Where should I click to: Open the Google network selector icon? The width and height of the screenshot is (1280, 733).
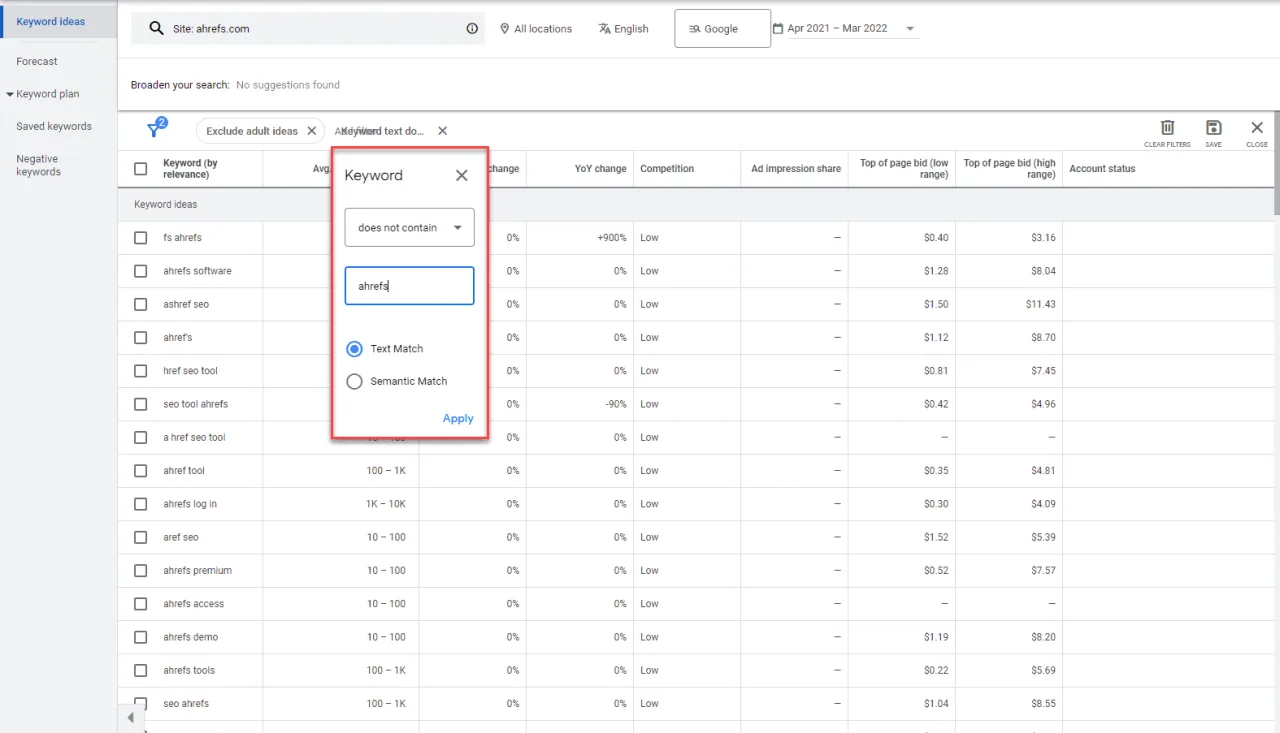pyautogui.click(x=692, y=28)
